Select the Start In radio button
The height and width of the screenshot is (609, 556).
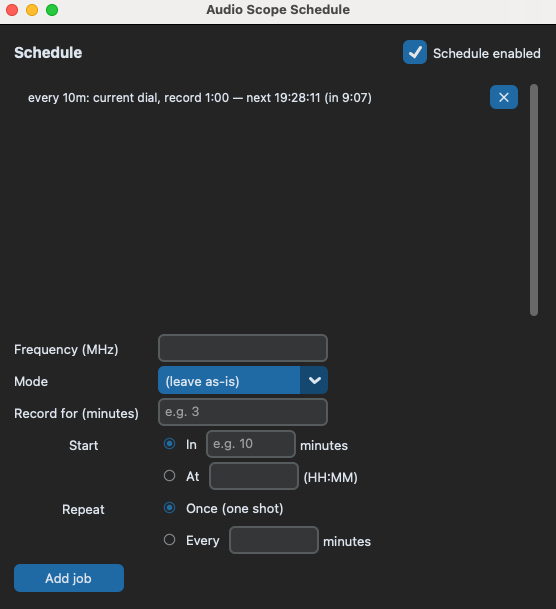pyautogui.click(x=169, y=444)
